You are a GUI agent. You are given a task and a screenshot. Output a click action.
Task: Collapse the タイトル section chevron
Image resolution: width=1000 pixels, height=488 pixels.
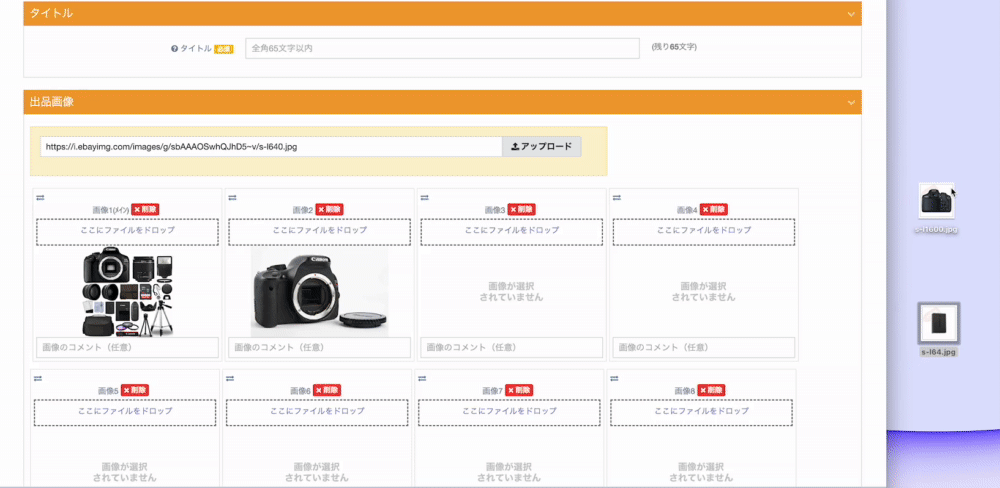[x=851, y=13]
